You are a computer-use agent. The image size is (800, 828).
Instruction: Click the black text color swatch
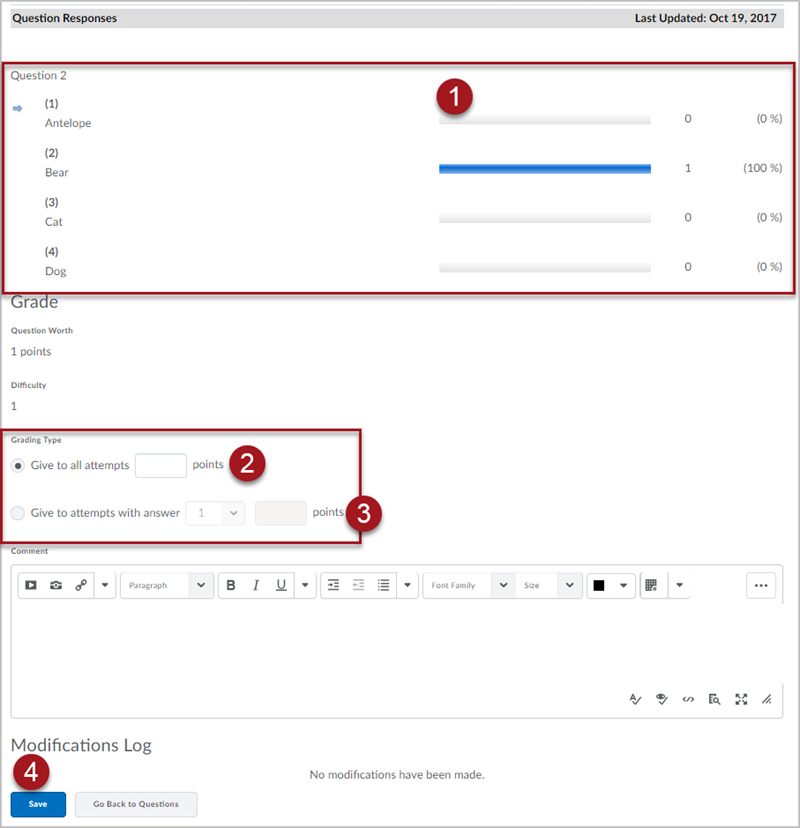coord(599,585)
